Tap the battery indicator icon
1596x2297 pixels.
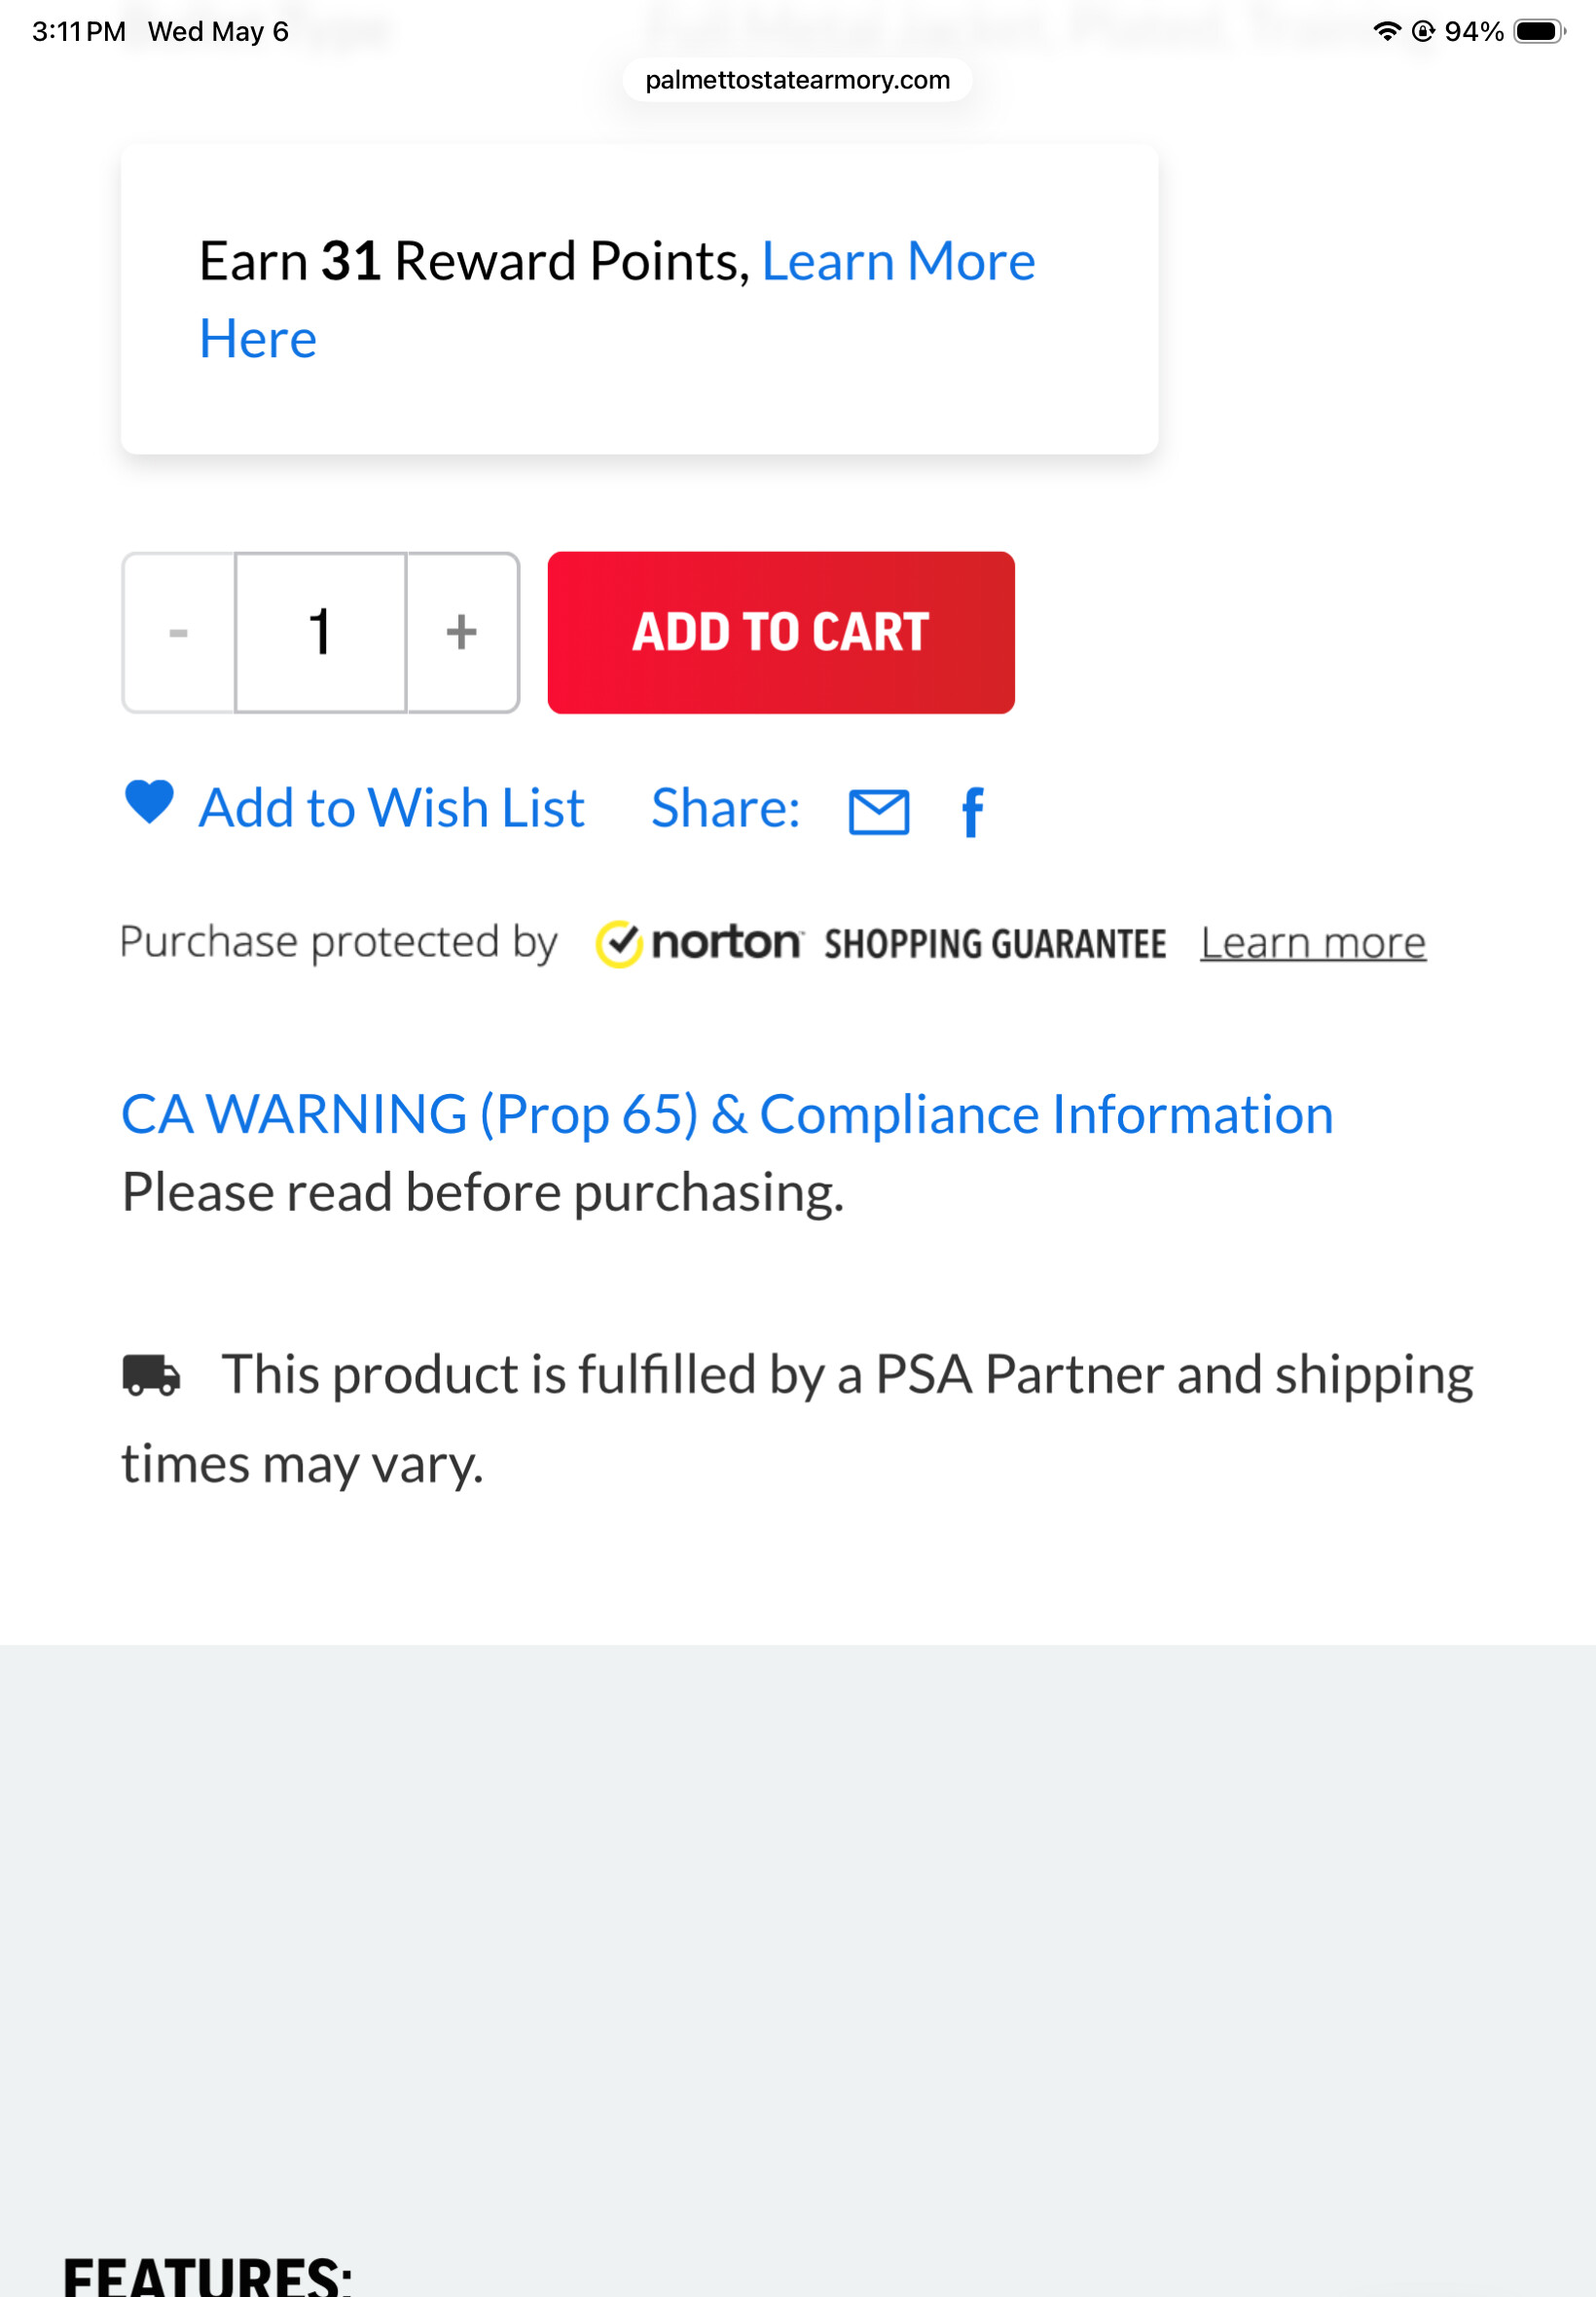(x=1539, y=31)
